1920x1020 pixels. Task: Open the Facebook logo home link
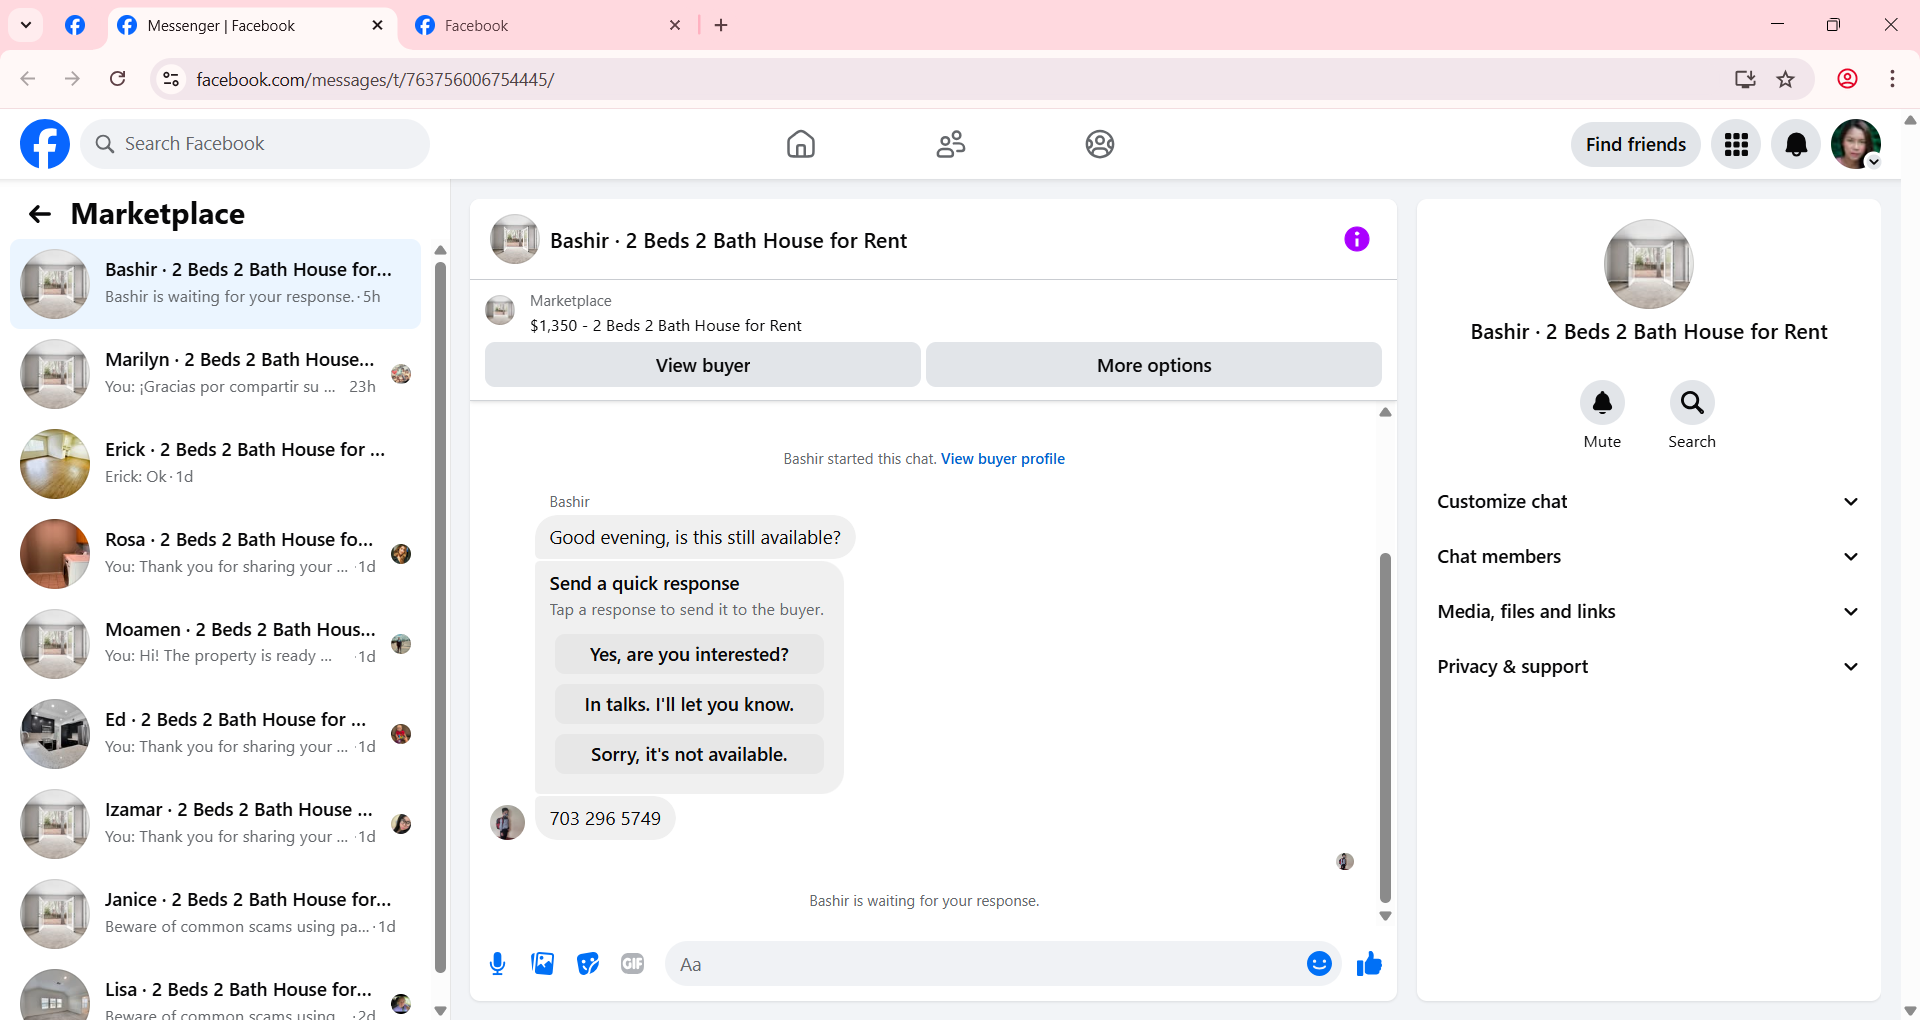(x=45, y=144)
